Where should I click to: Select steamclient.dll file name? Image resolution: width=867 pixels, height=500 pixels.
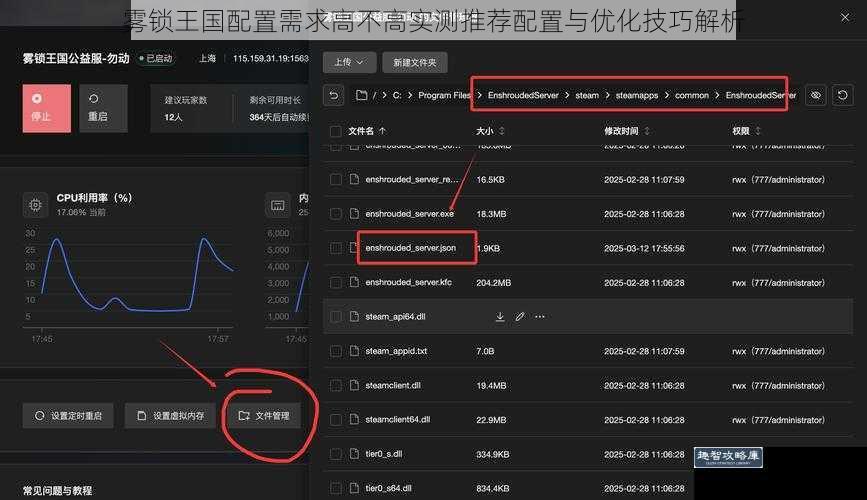[x=393, y=385]
